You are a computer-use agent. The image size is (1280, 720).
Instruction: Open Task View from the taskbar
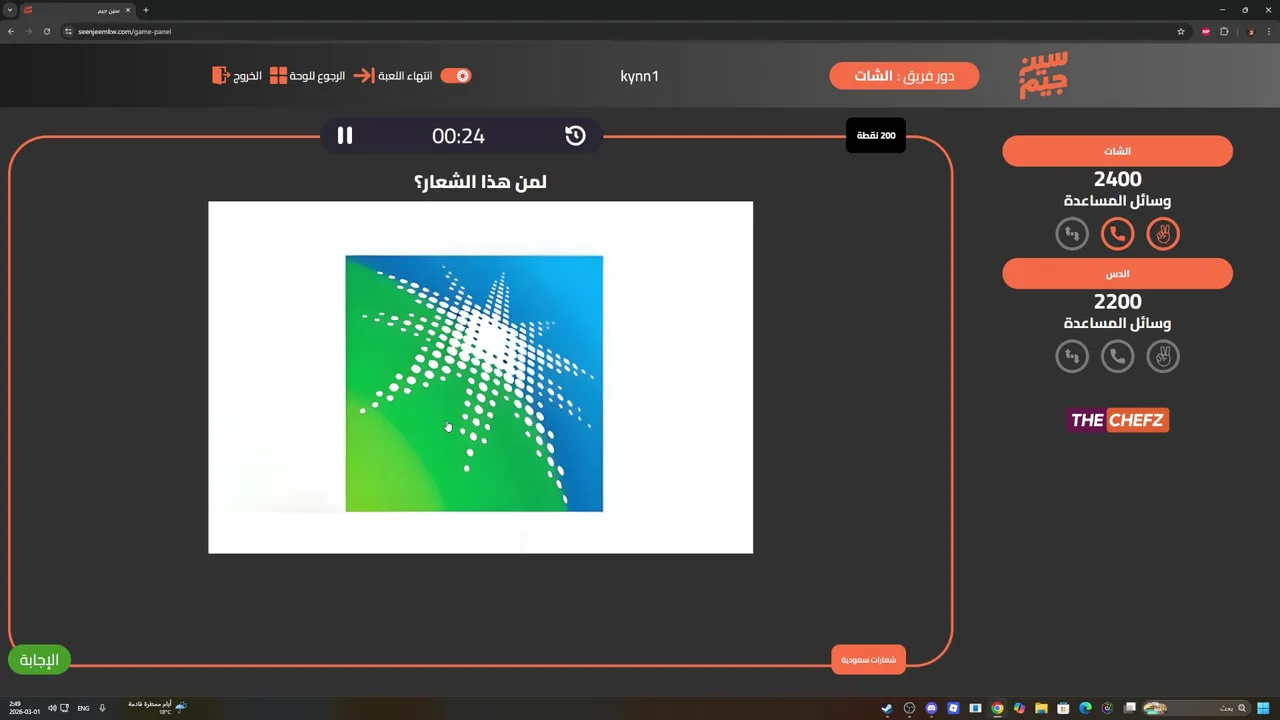[x=1129, y=709]
